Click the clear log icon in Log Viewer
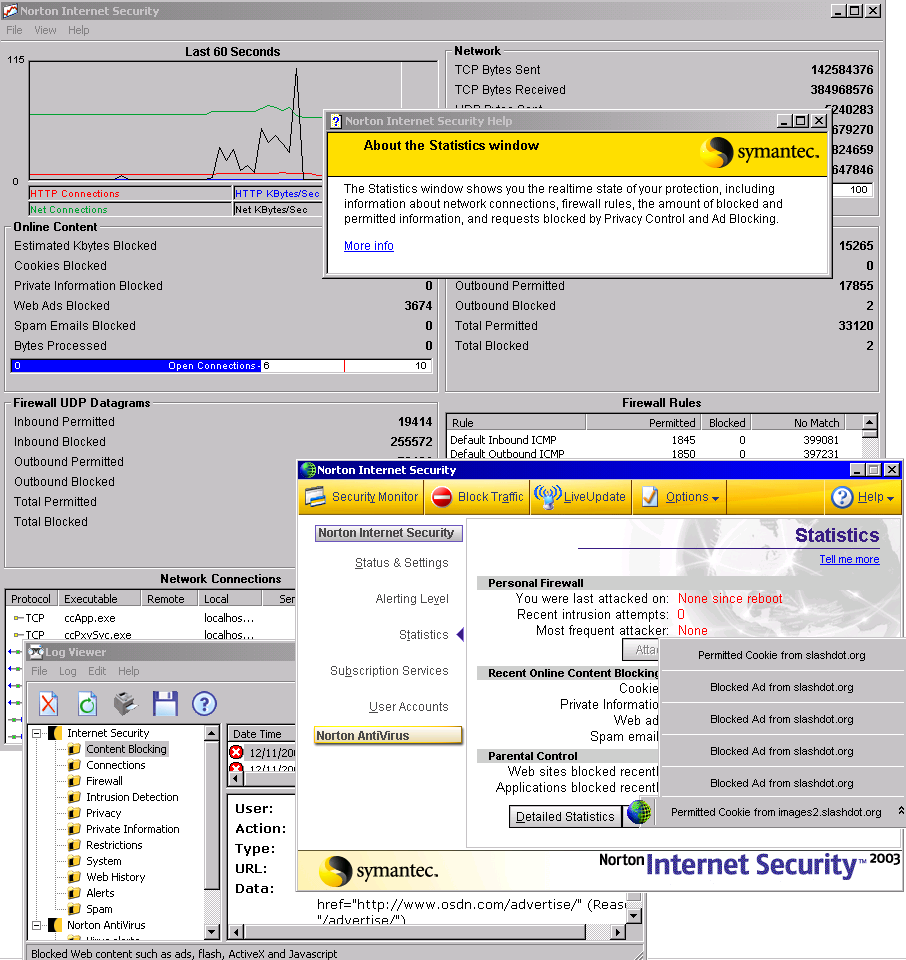 tap(48, 703)
